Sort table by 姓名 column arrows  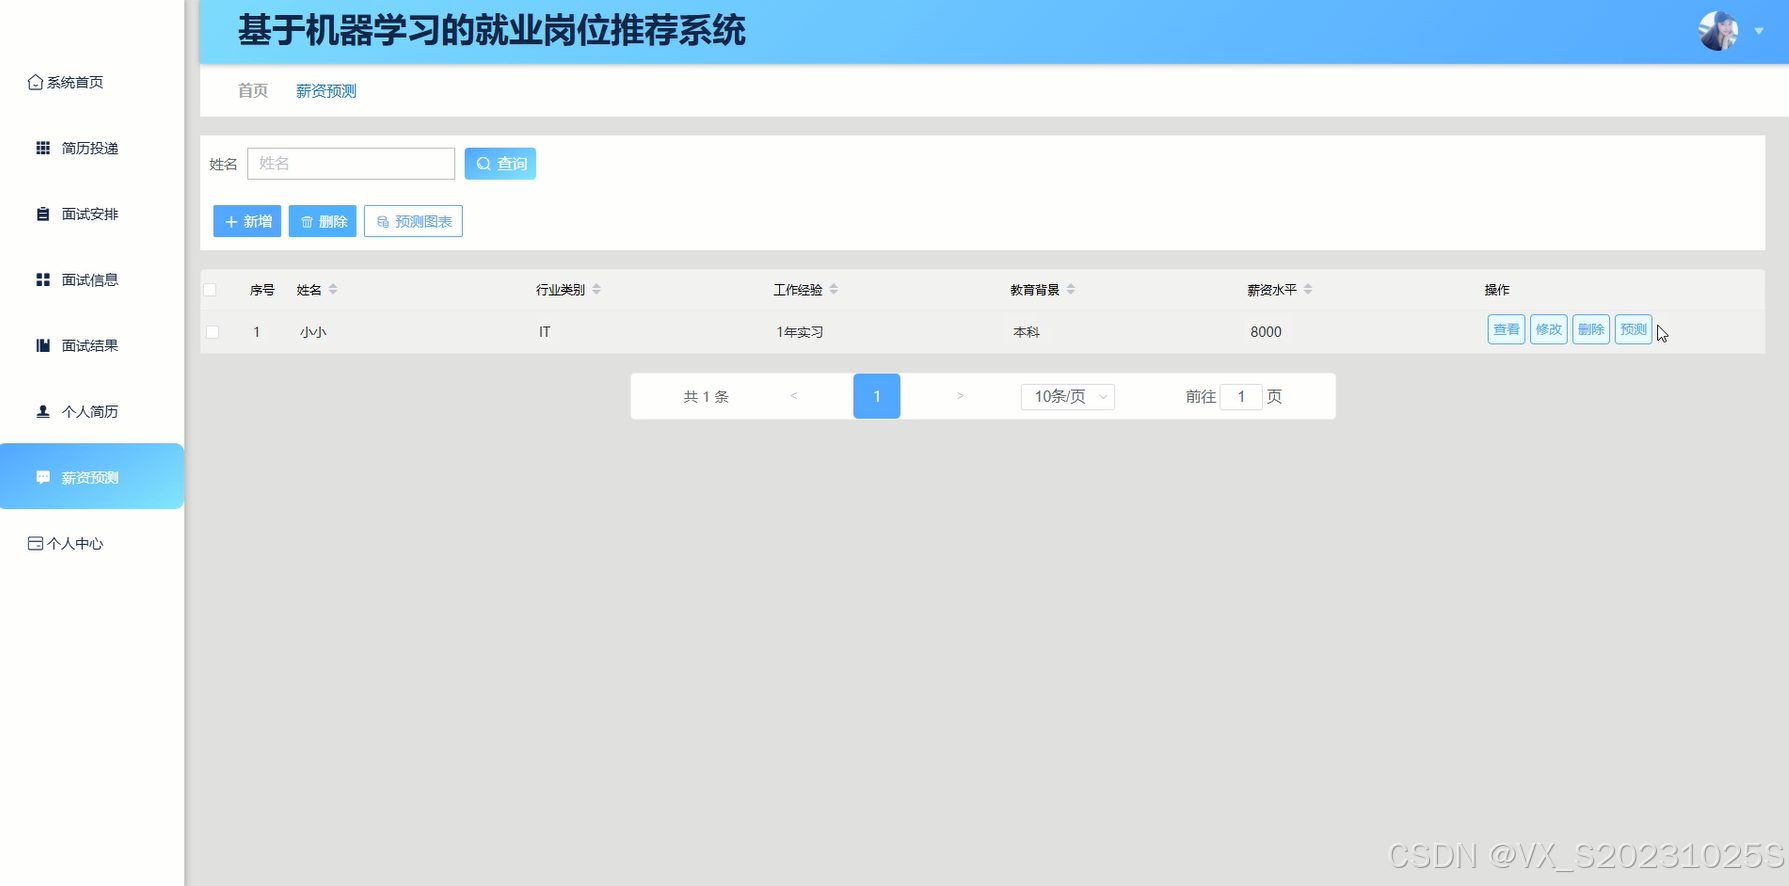point(333,289)
